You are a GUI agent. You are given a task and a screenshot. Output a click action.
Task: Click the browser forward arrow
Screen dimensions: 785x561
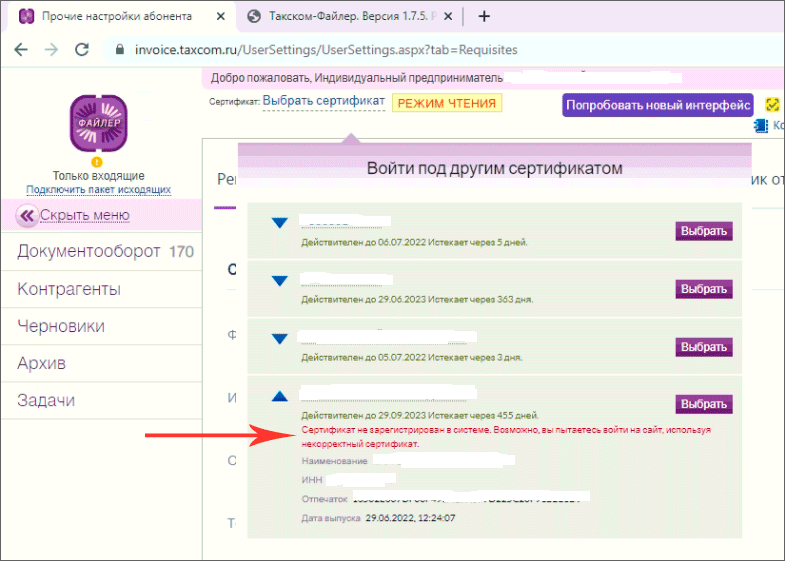click(52, 50)
